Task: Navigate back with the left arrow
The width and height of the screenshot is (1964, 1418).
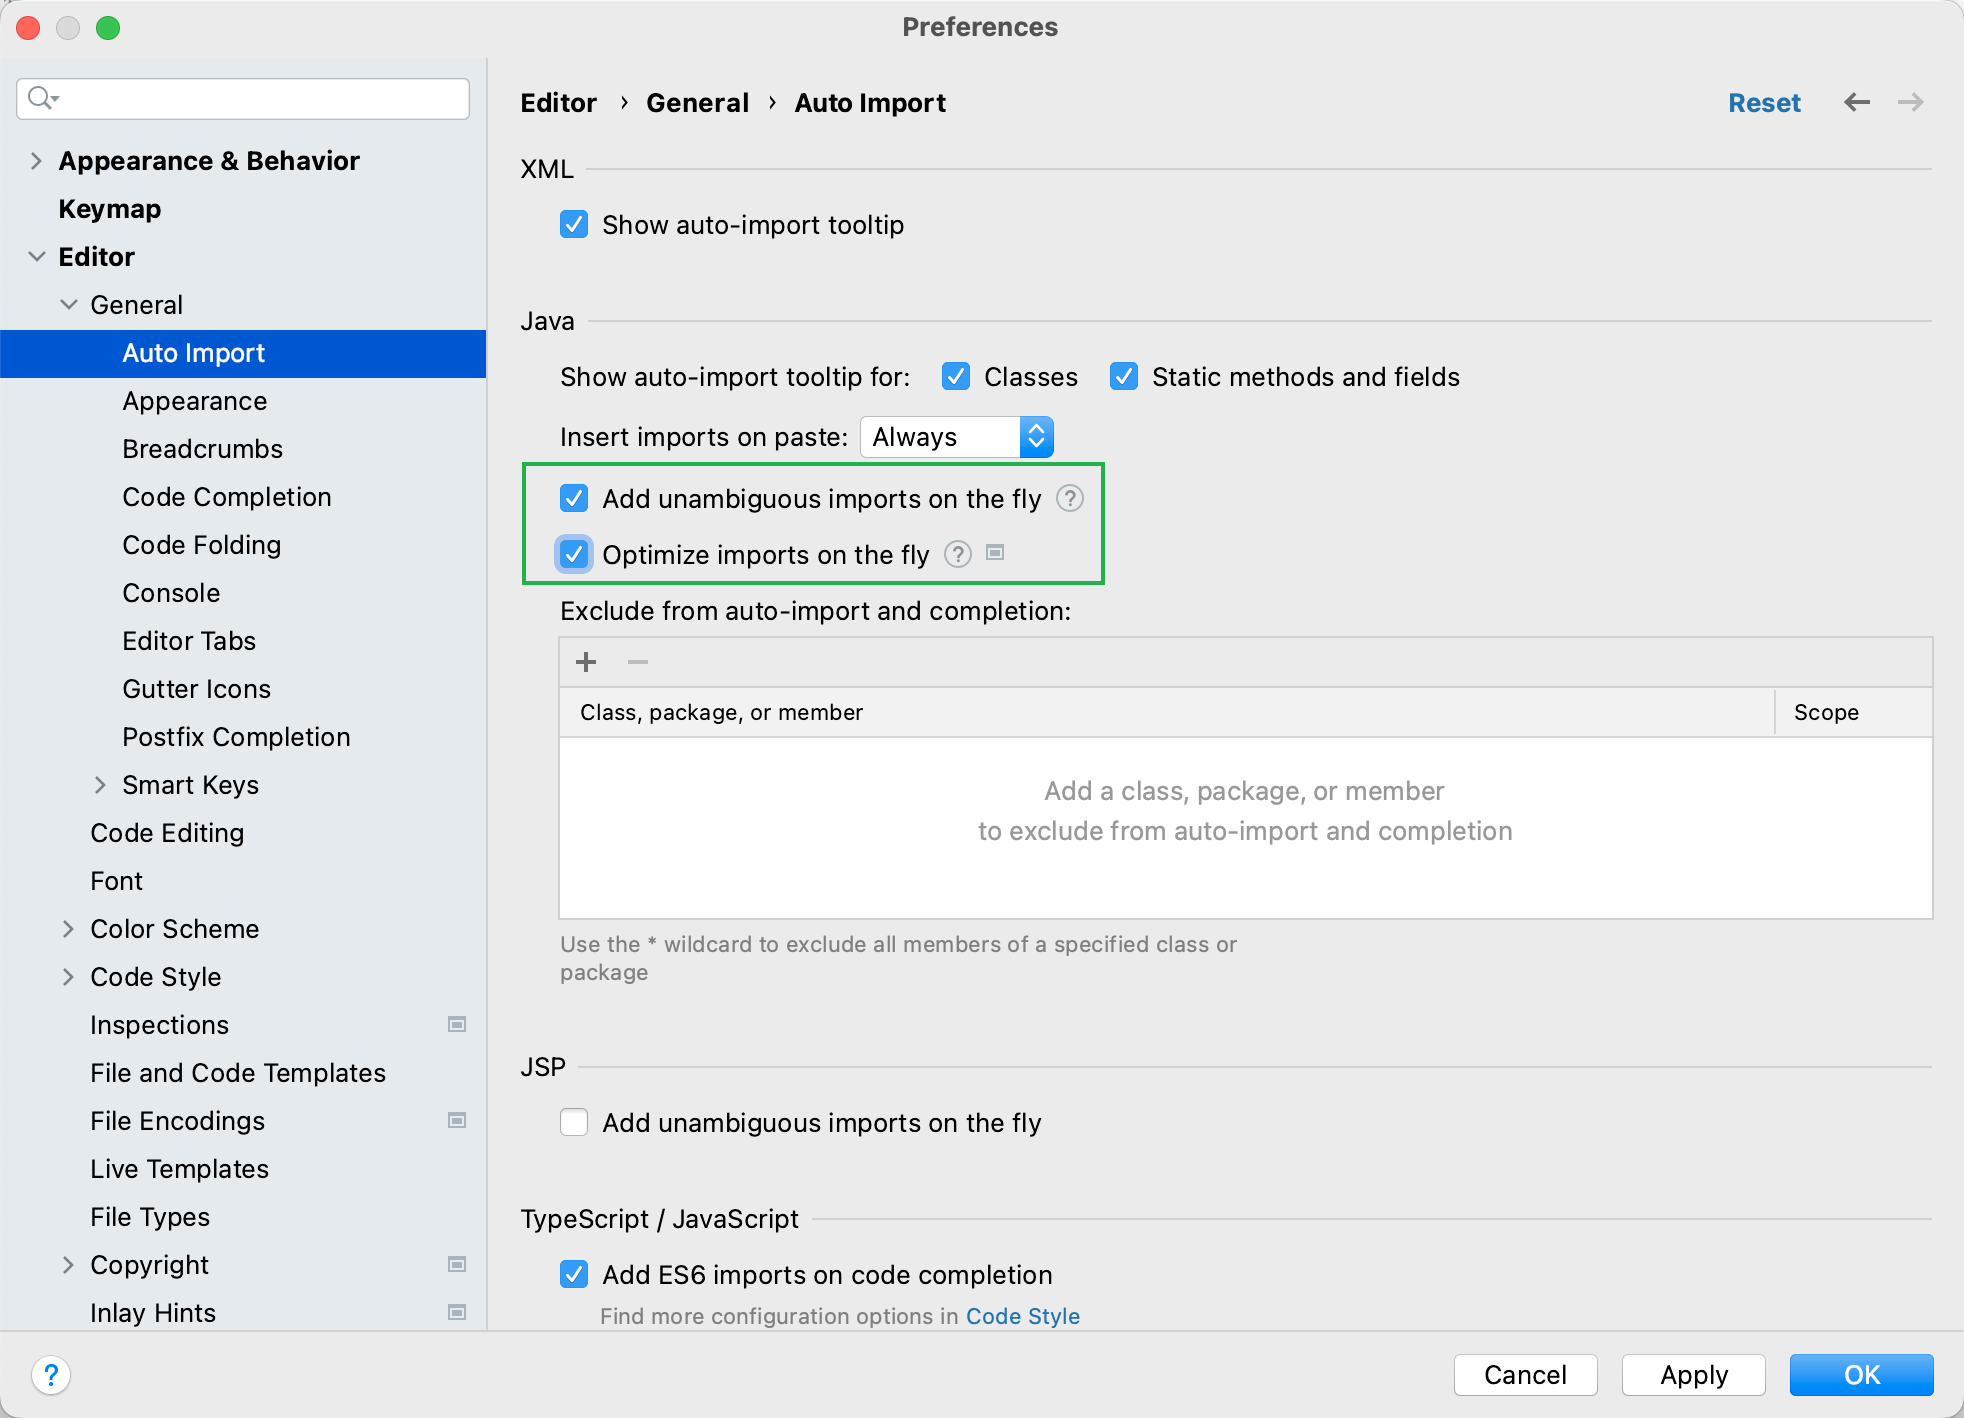Action: tap(1856, 102)
